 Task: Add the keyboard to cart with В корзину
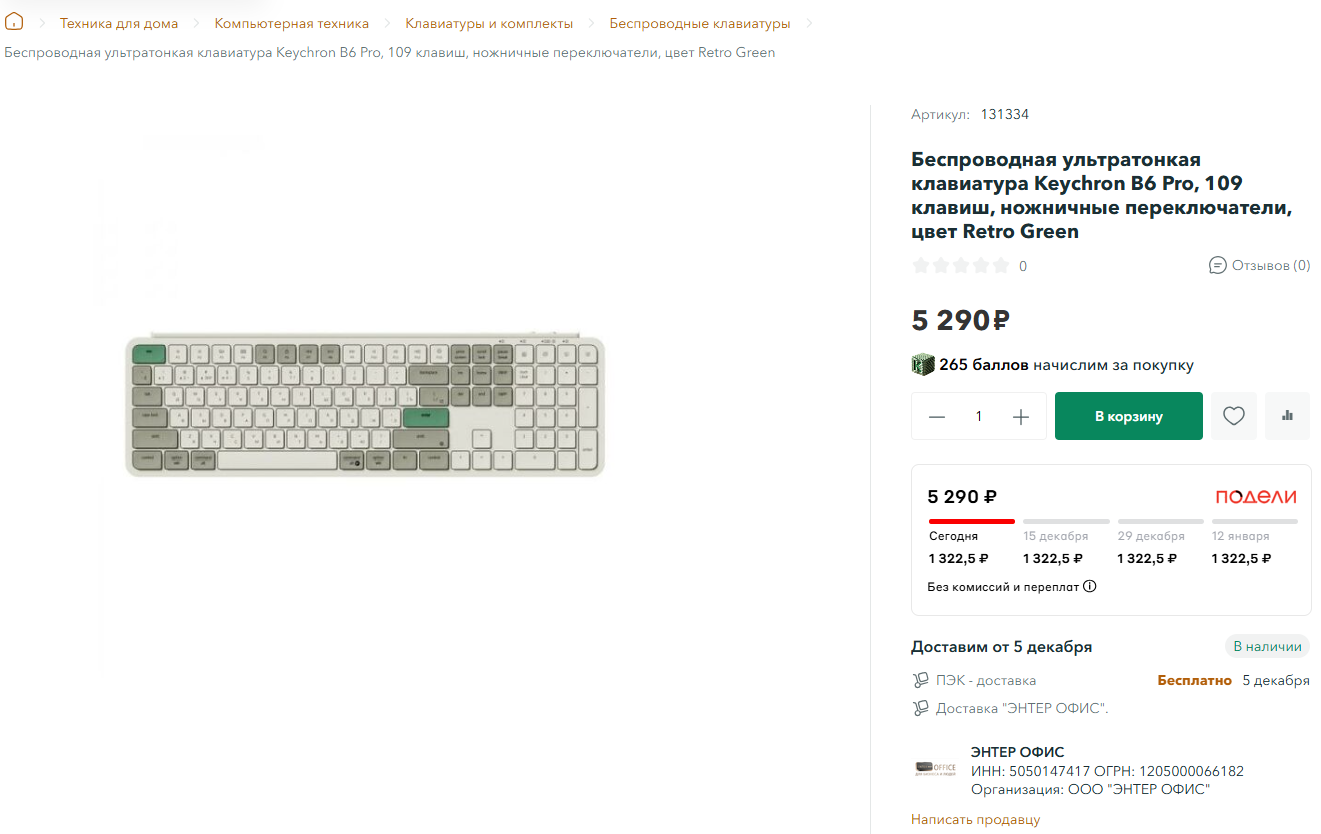tap(1129, 416)
